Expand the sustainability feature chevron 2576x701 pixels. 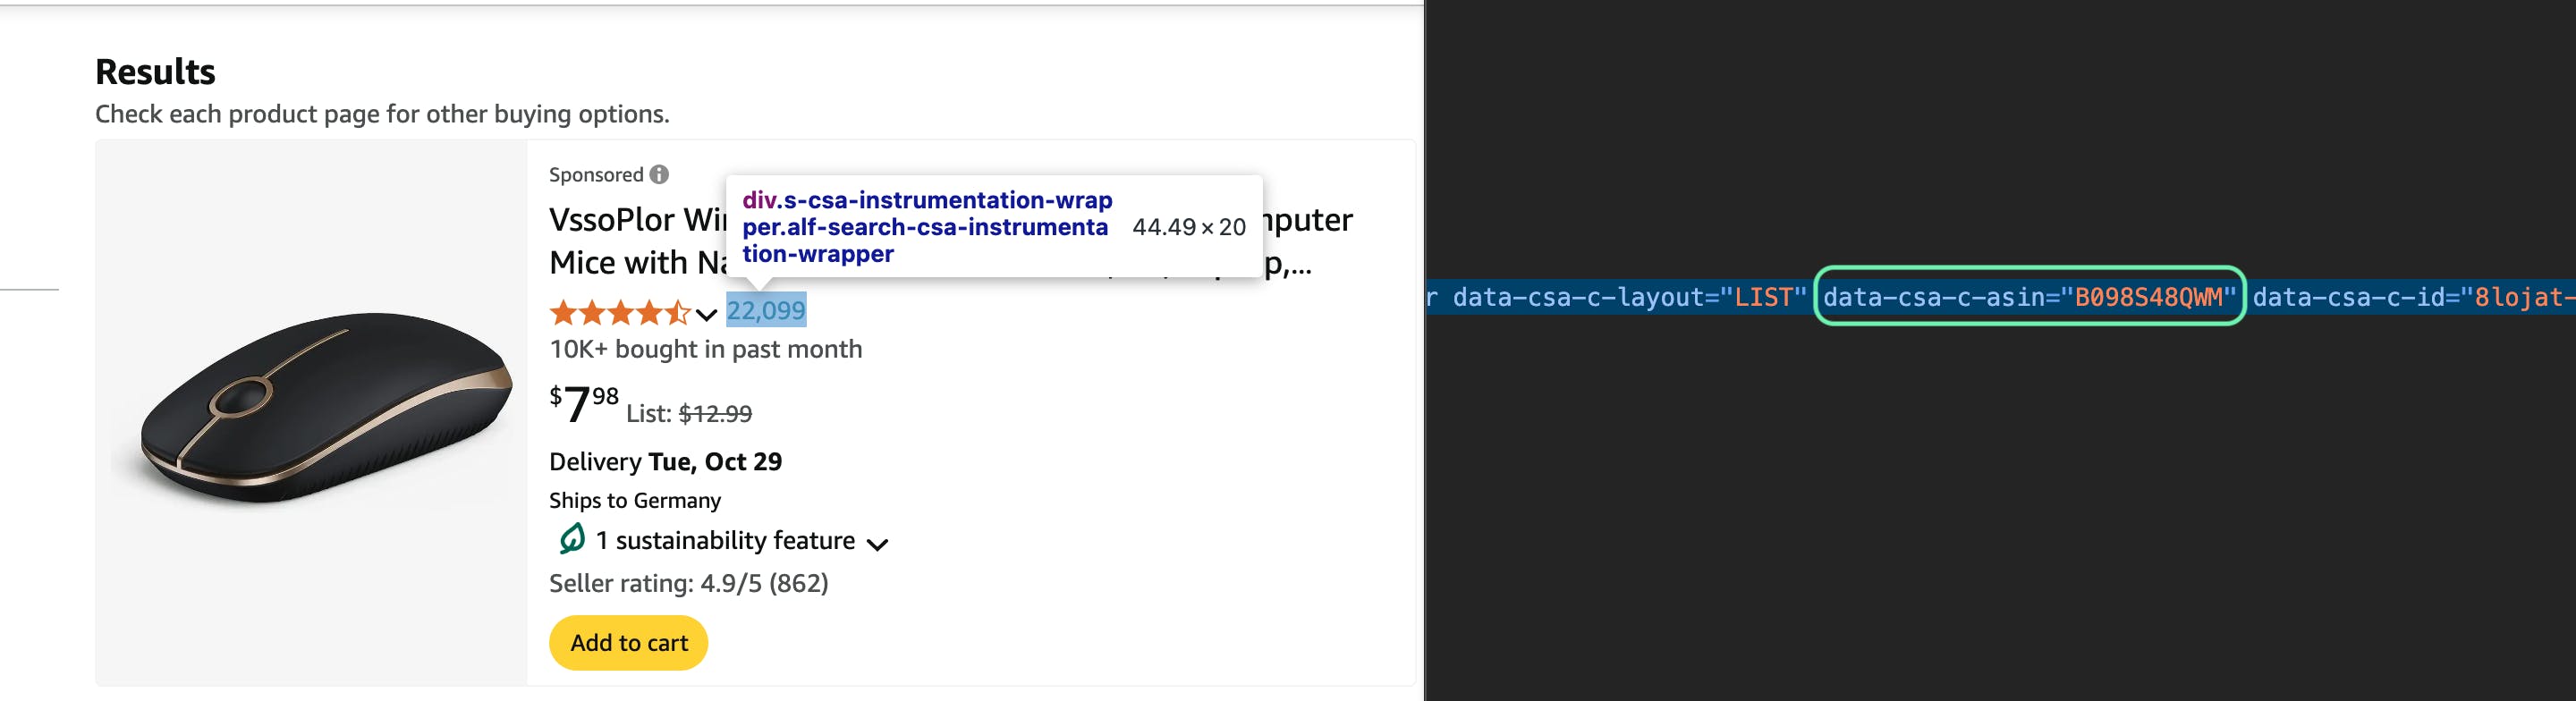877,544
